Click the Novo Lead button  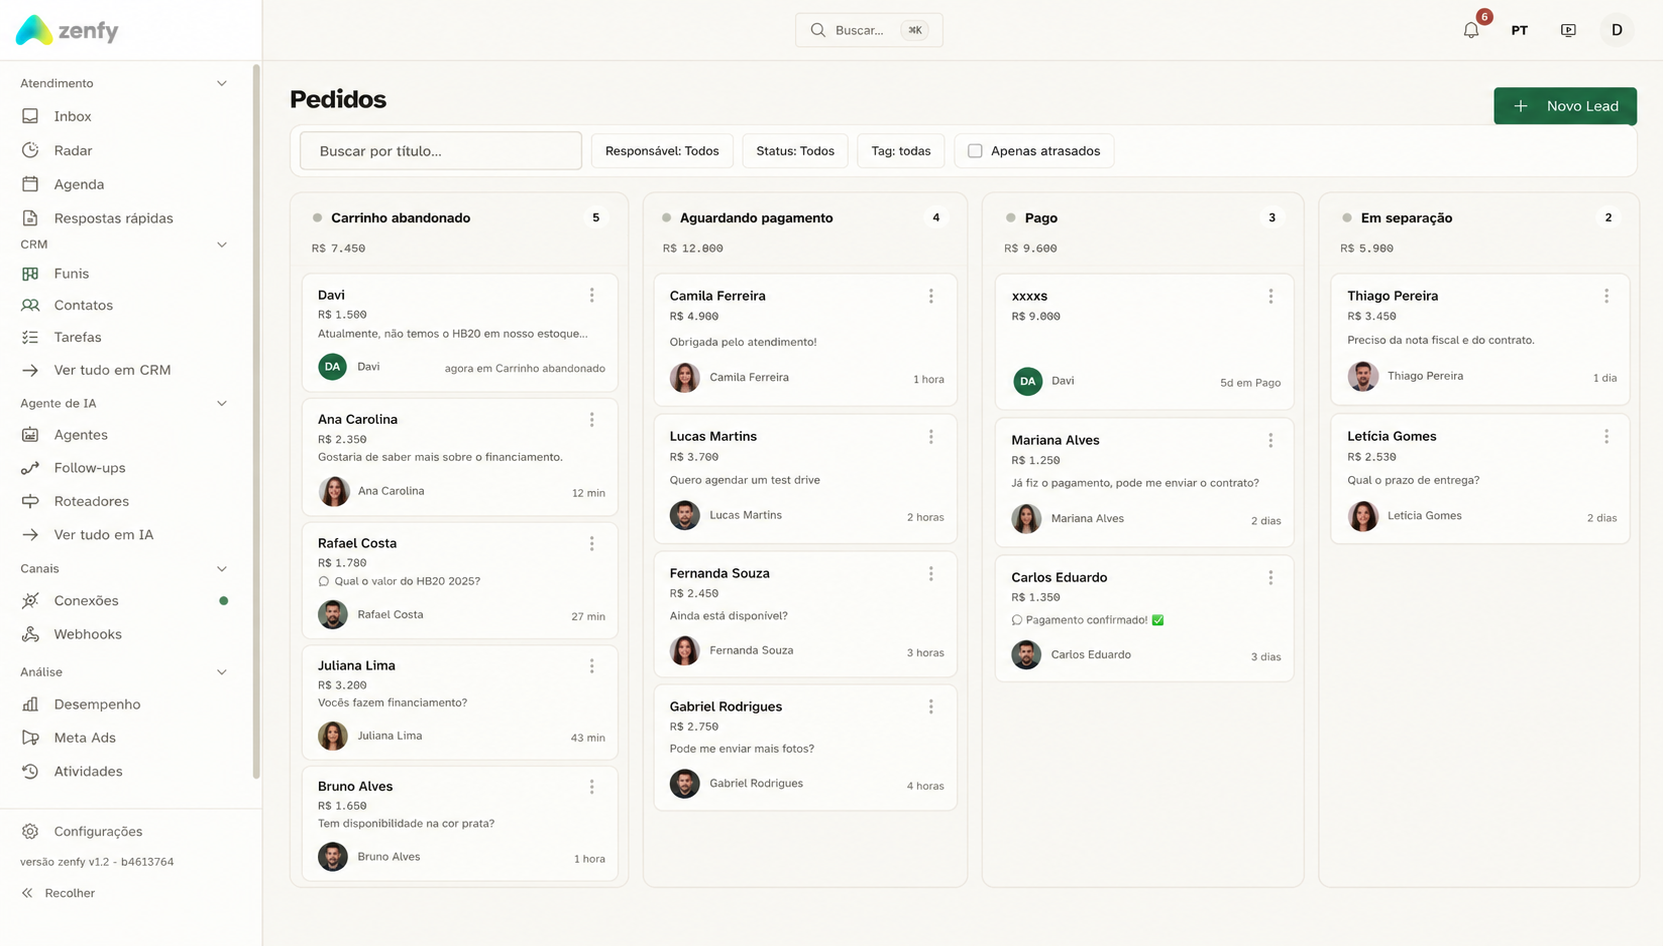click(1565, 106)
